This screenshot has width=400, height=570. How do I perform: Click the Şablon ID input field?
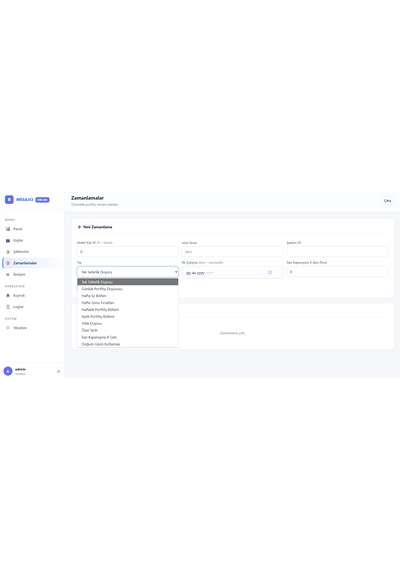click(x=337, y=252)
